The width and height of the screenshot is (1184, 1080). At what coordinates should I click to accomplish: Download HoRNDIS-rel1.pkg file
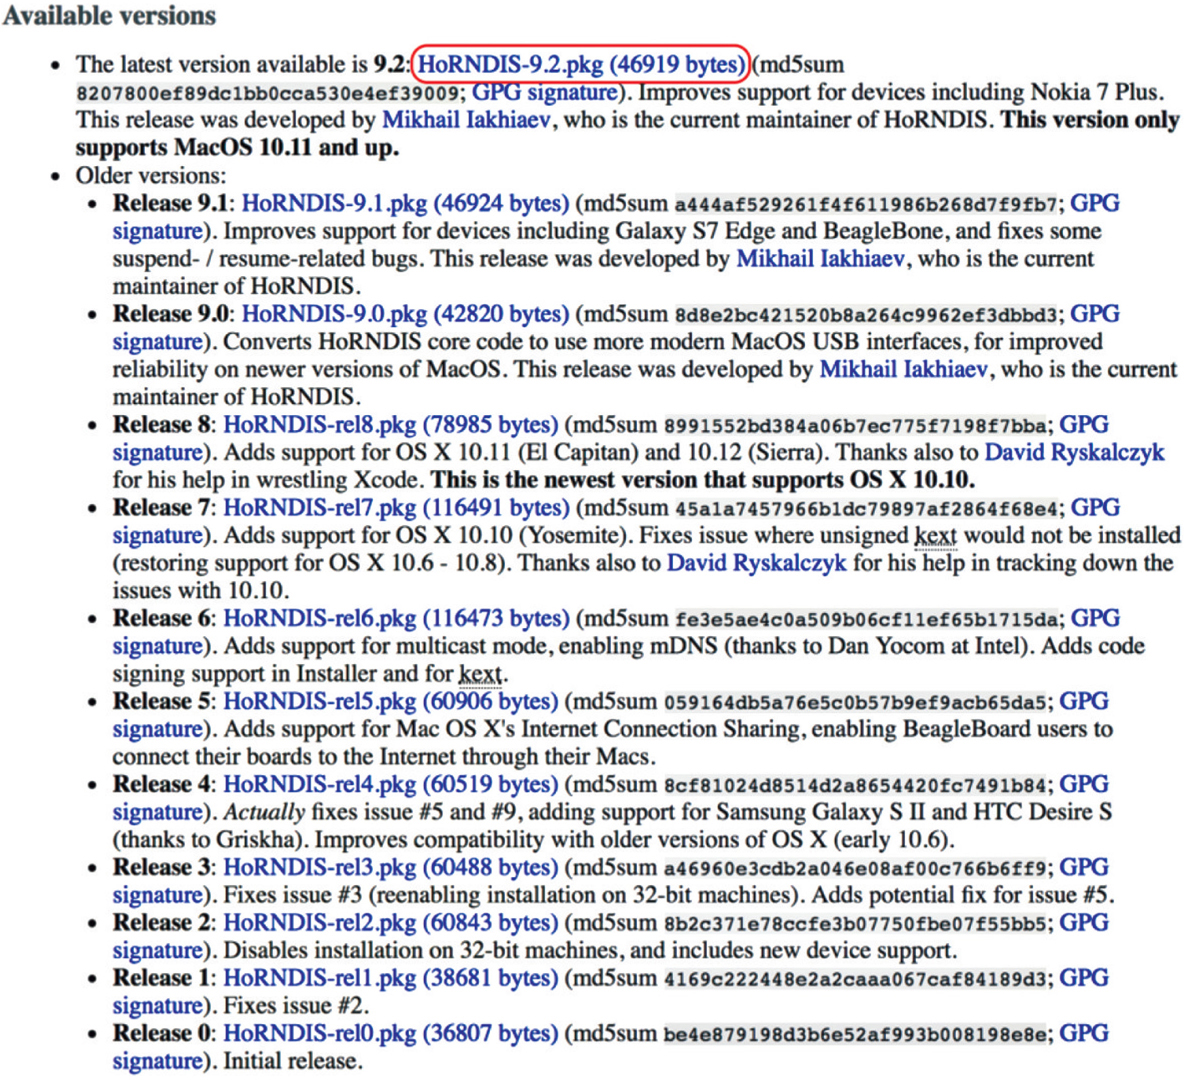tap(390, 978)
